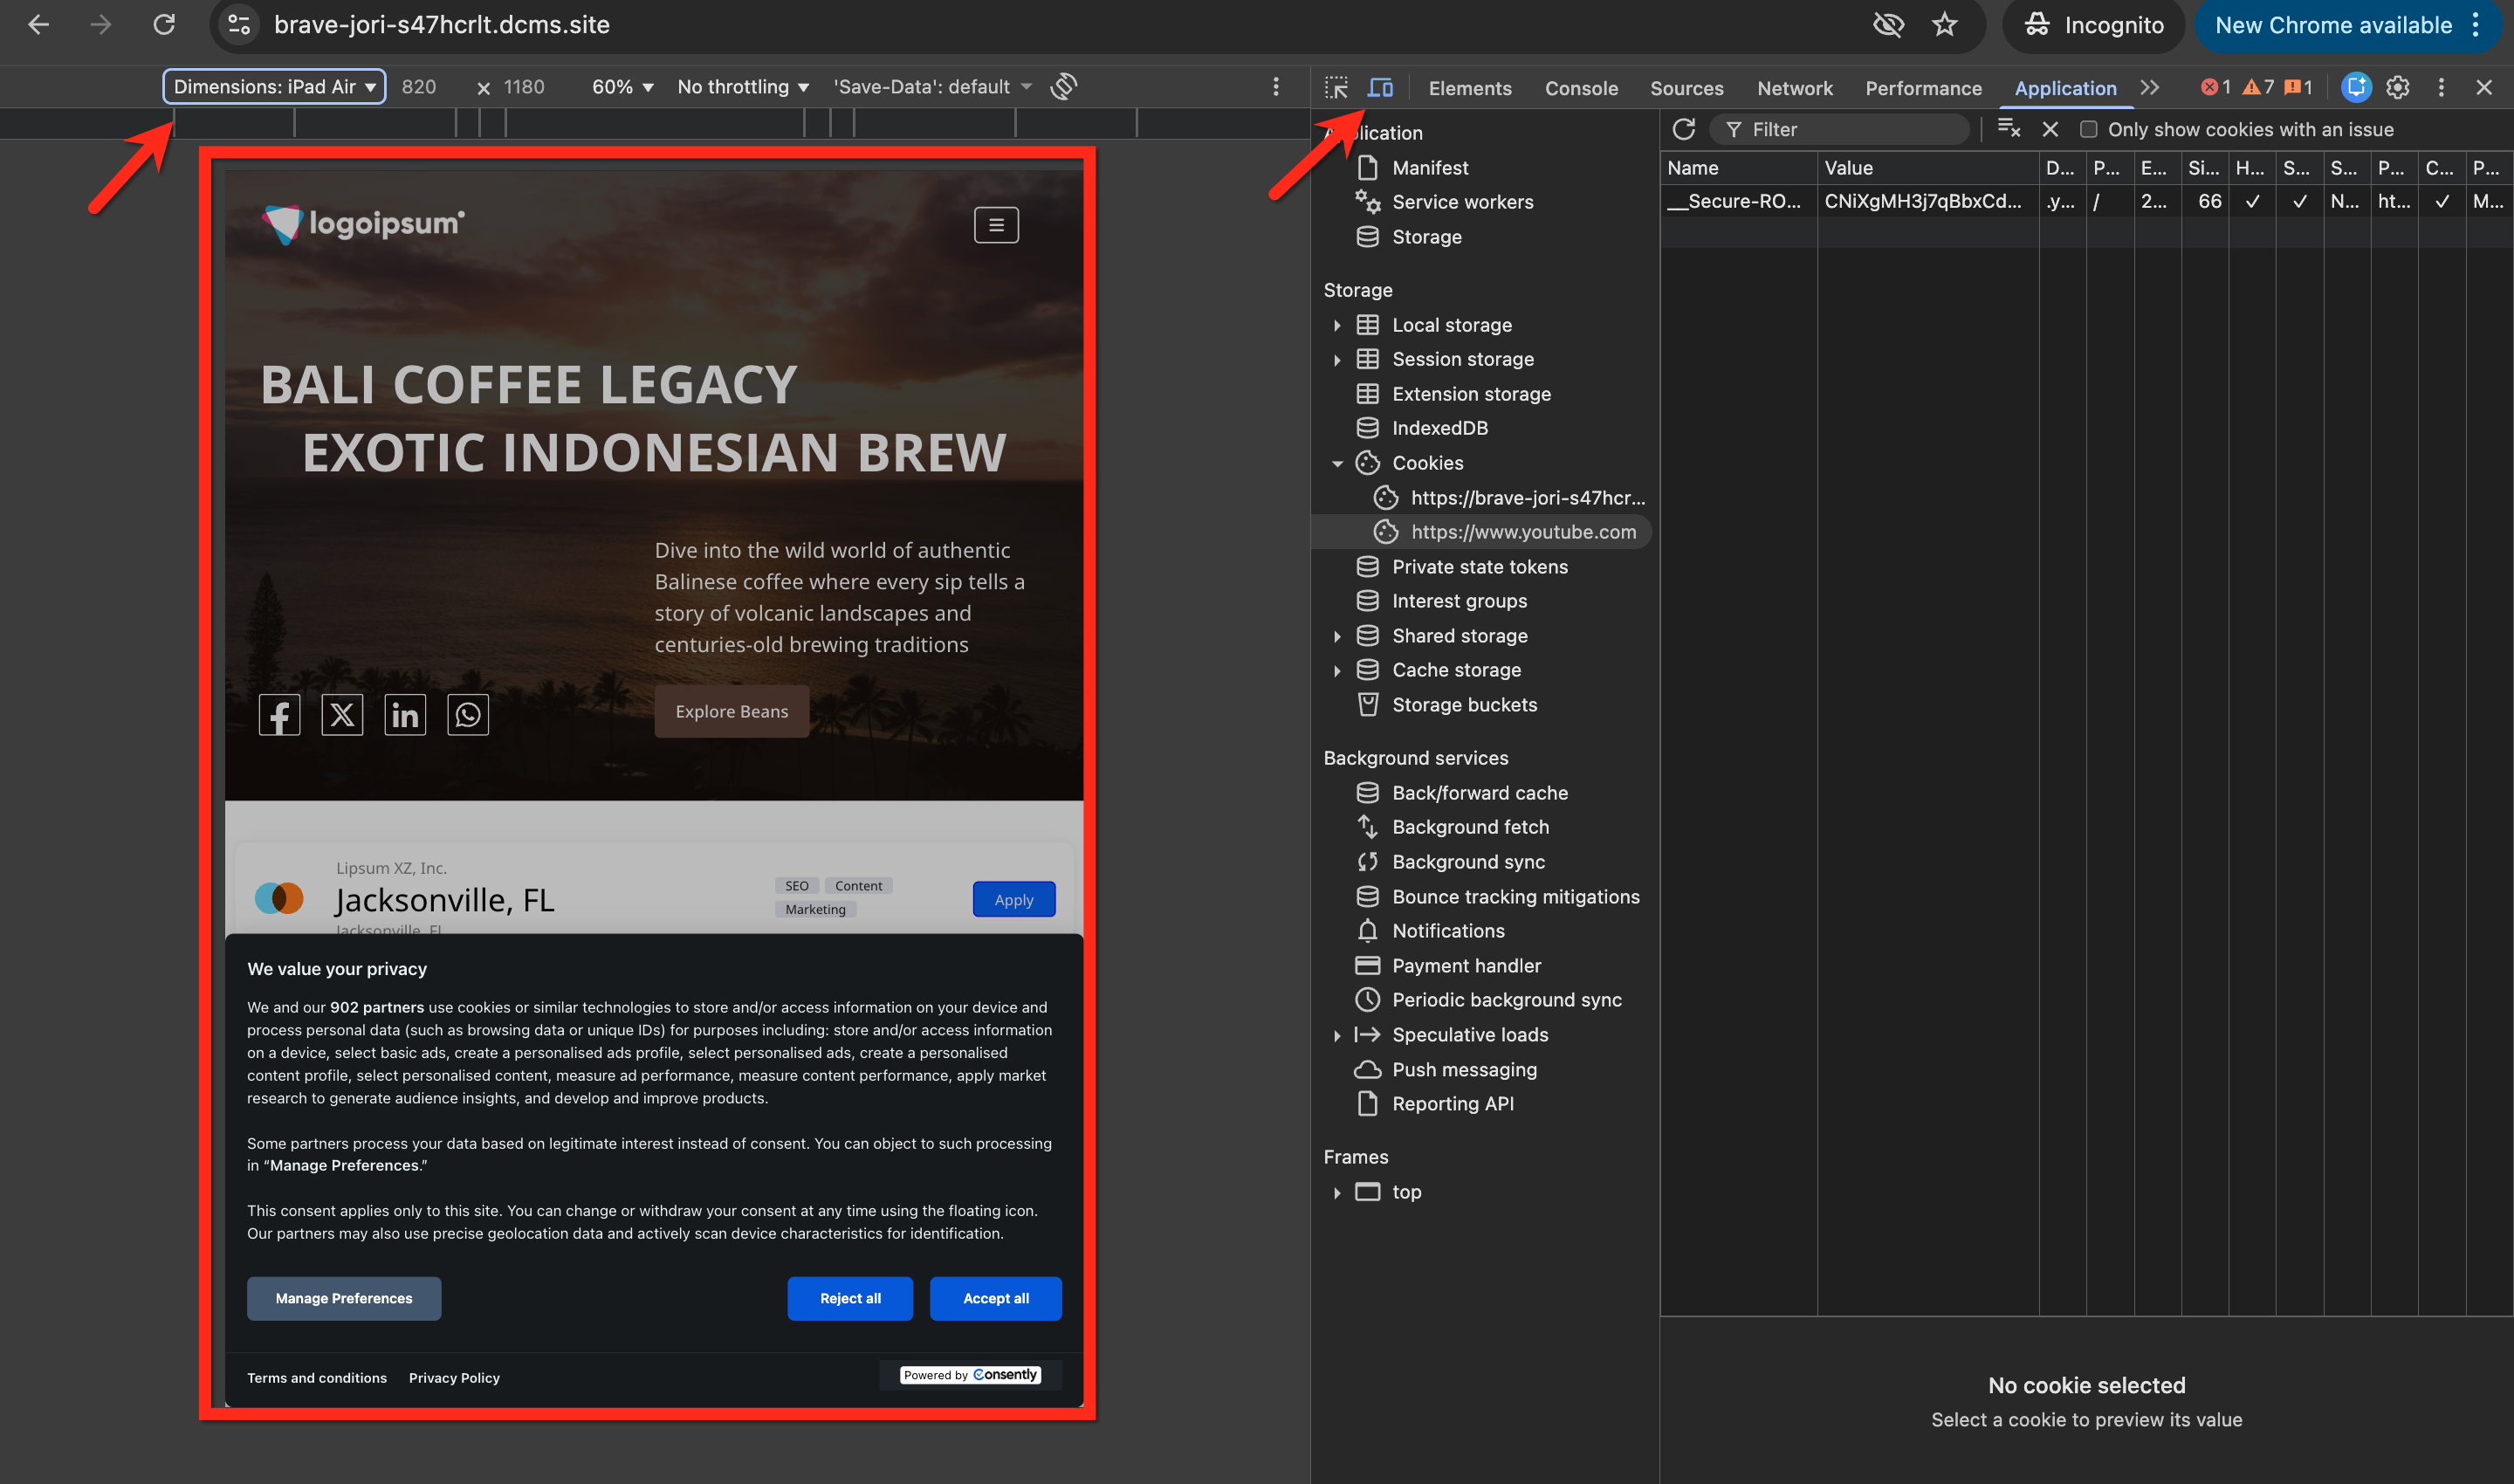
Task: Switch to the Console tab
Action: coord(1581,88)
